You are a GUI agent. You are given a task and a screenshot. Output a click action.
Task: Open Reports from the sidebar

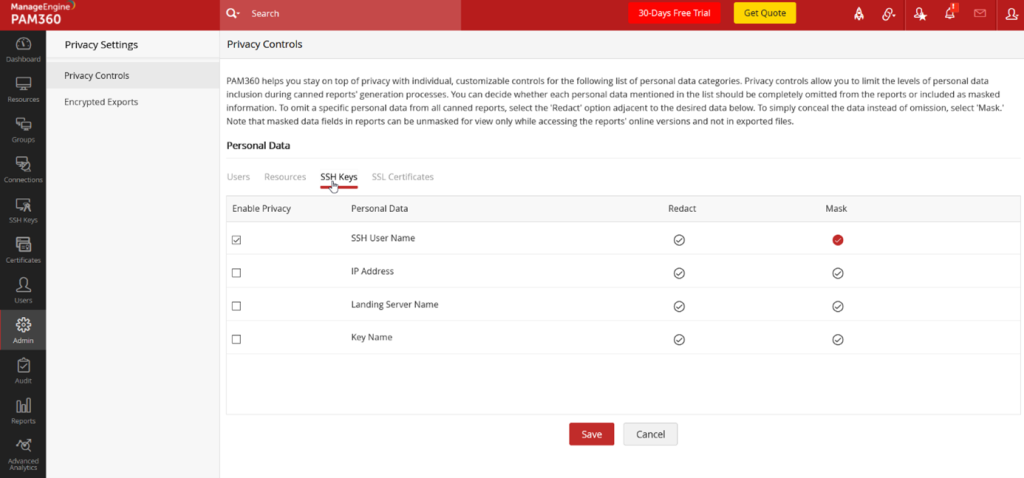[23, 409]
